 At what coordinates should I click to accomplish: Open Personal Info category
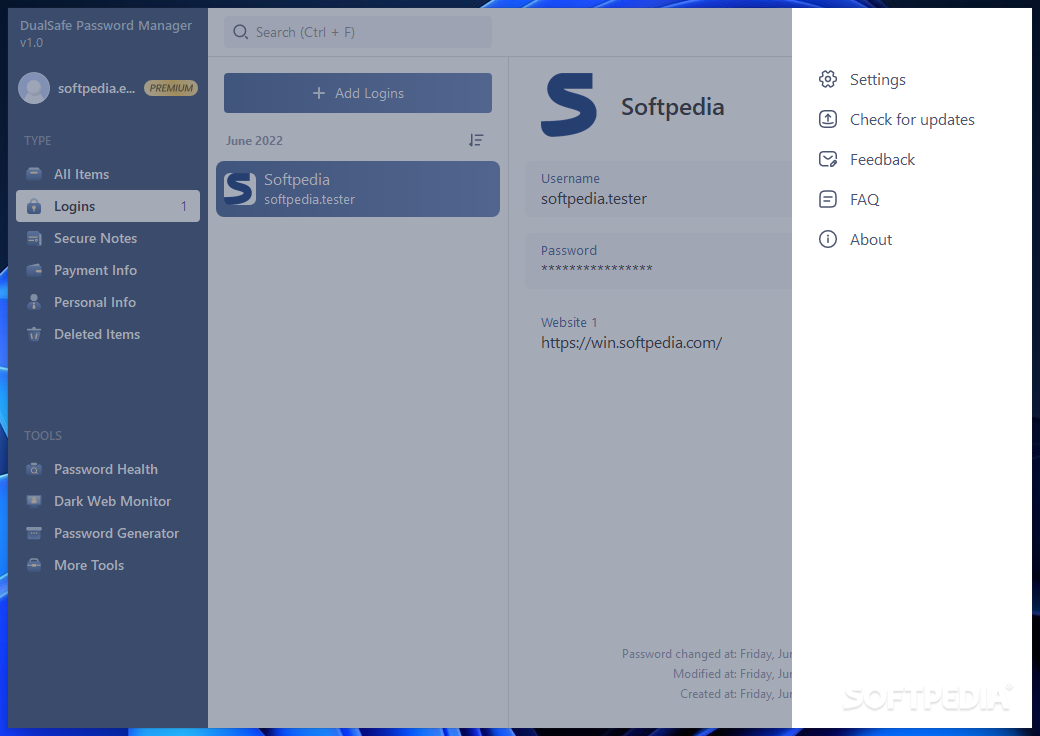[107, 302]
